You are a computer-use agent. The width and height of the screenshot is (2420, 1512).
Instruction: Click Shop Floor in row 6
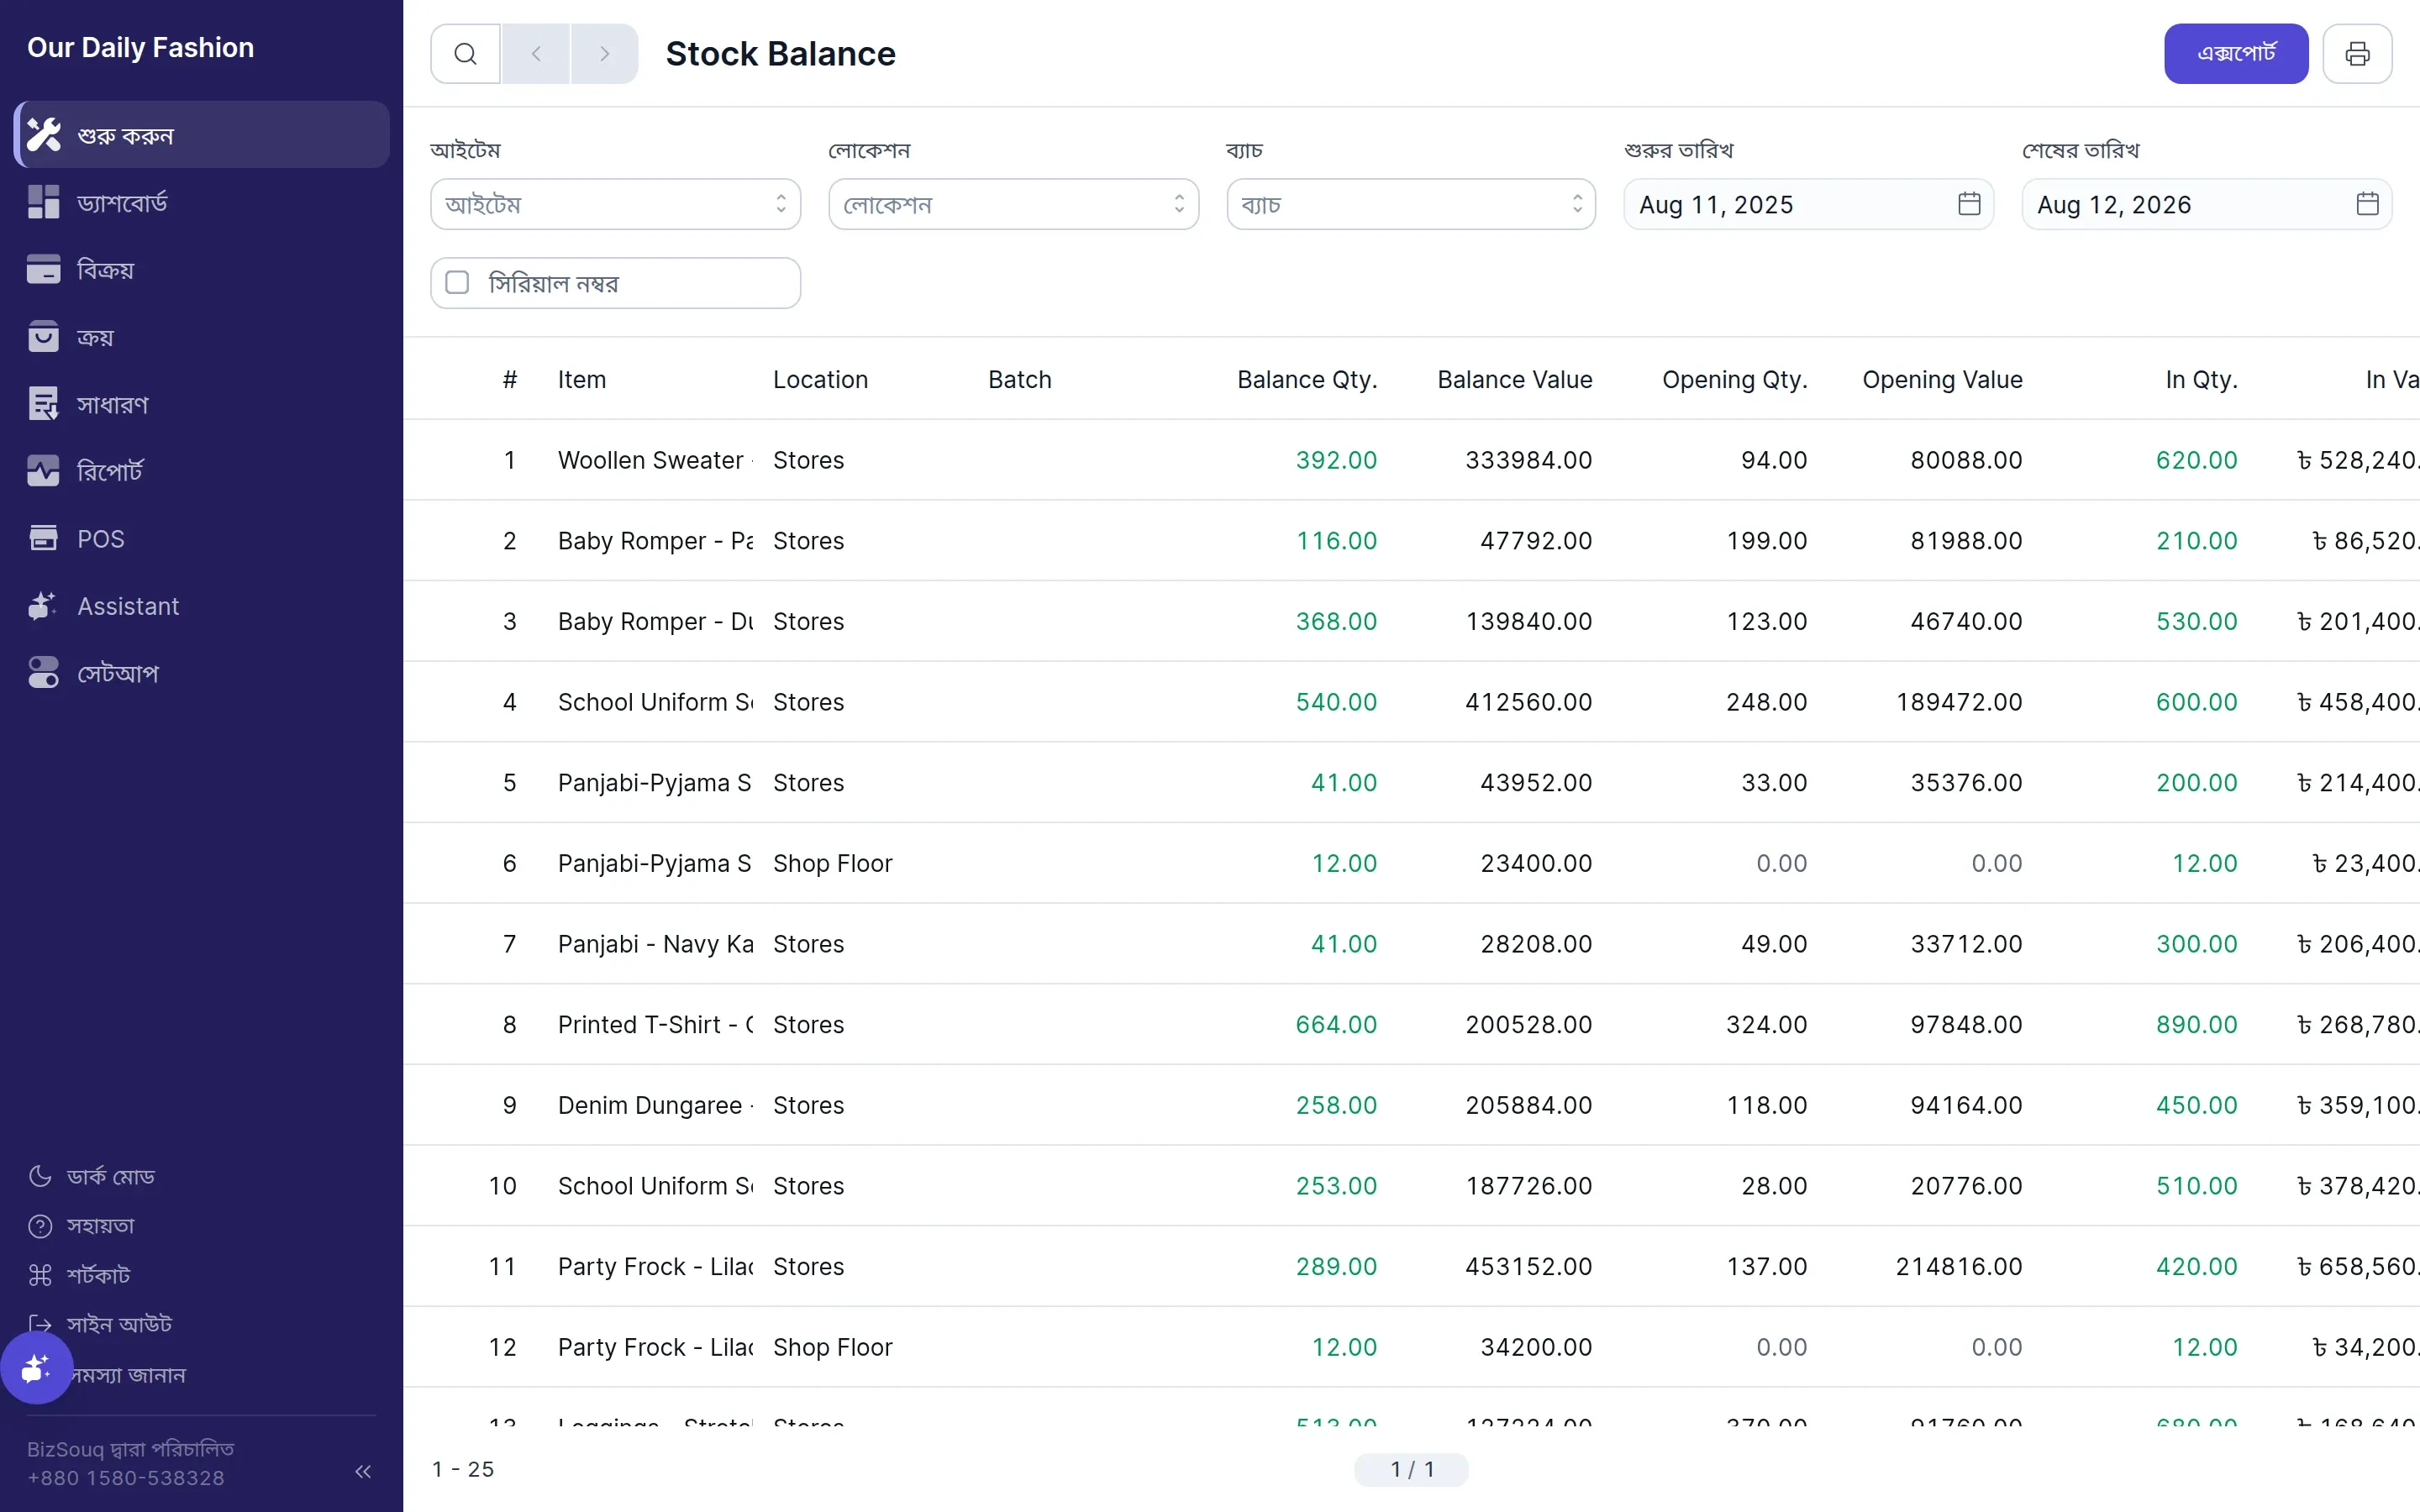point(832,863)
